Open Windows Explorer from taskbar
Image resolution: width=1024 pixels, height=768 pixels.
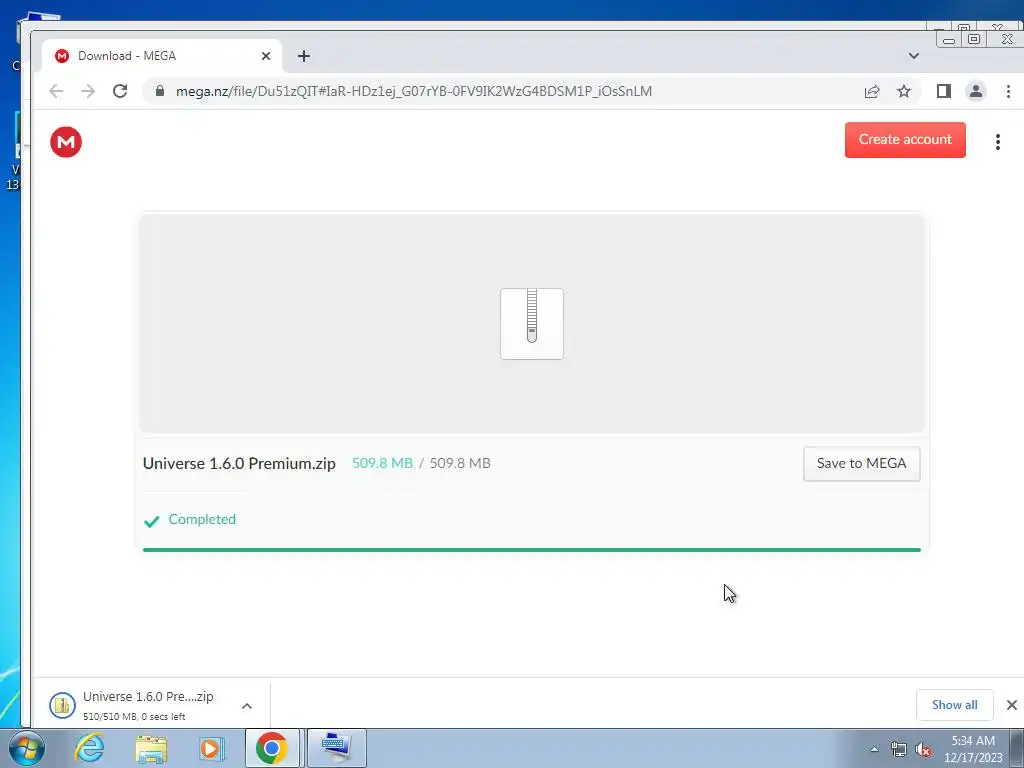coord(151,748)
